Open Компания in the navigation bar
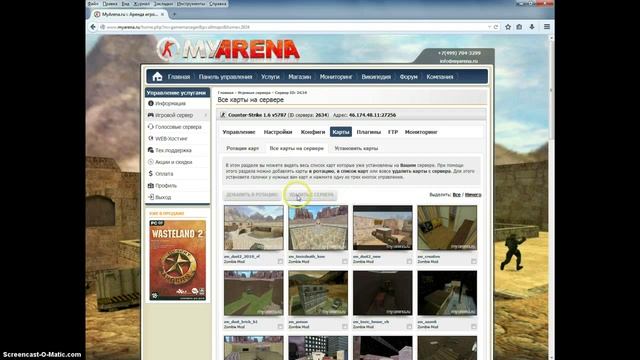 point(440,77)
